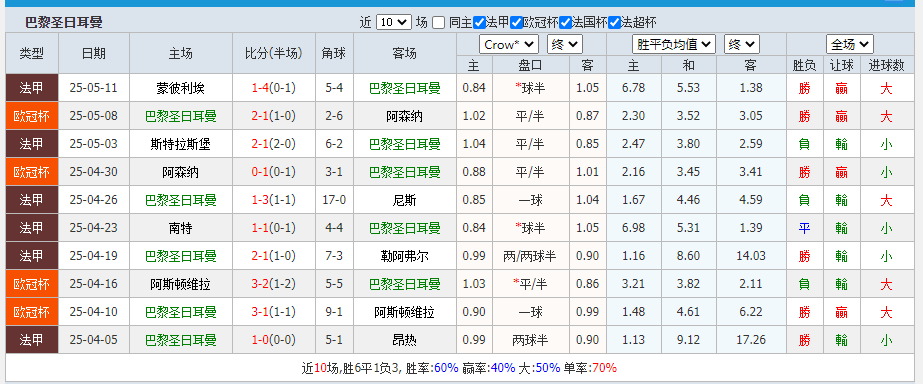Click handicap 两/两球半
Image resolution: width=923 pixels, height=384 pixels.
[530, 256]
